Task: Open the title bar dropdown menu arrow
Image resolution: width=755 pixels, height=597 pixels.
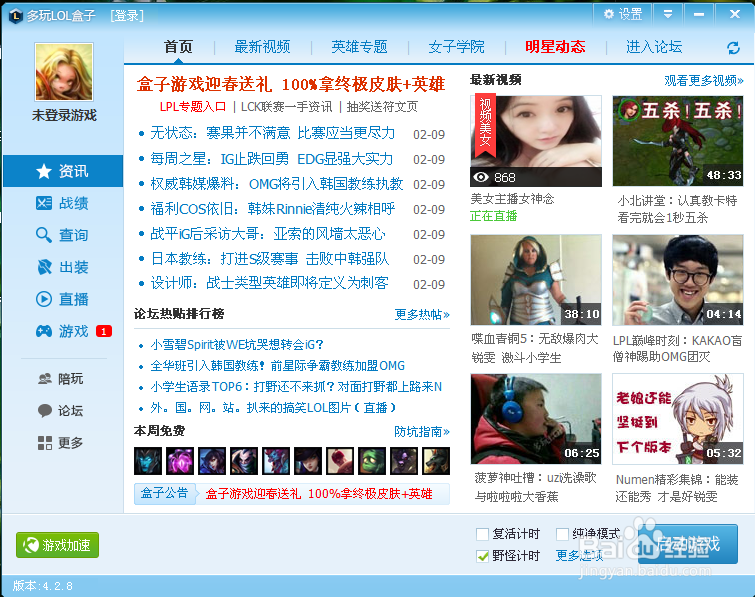Action: pos(668,14)
